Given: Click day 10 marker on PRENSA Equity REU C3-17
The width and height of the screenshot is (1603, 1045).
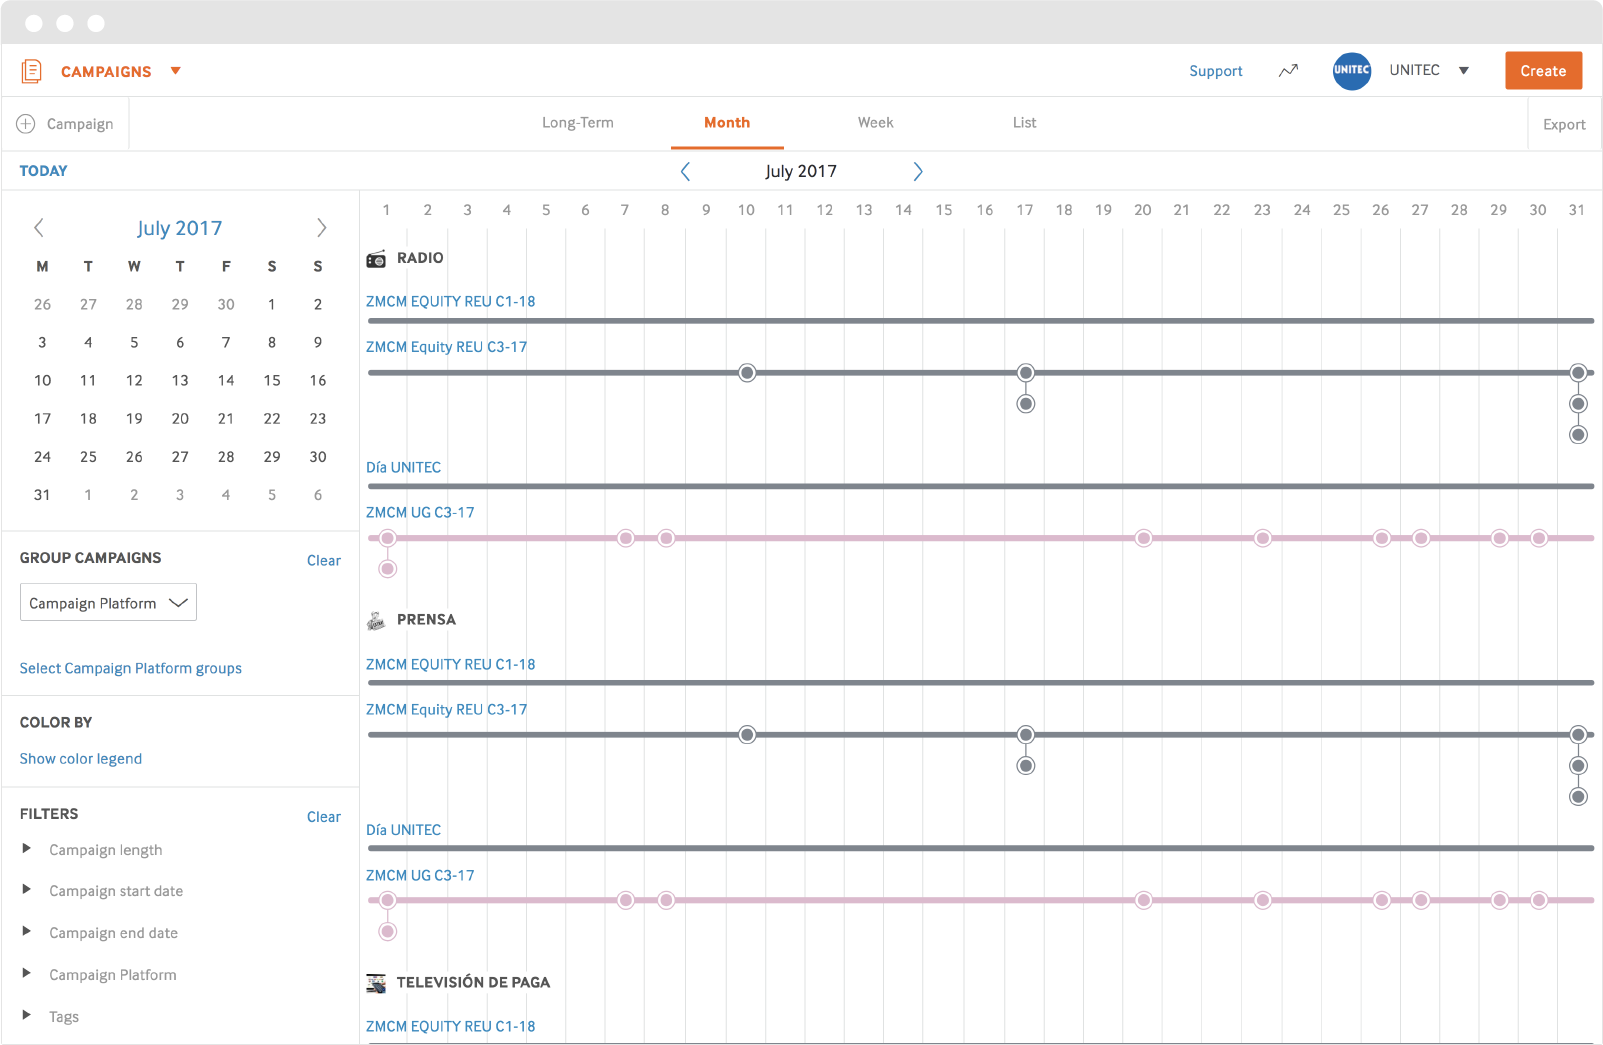Looking at the screenshot, I should [747, 735].
